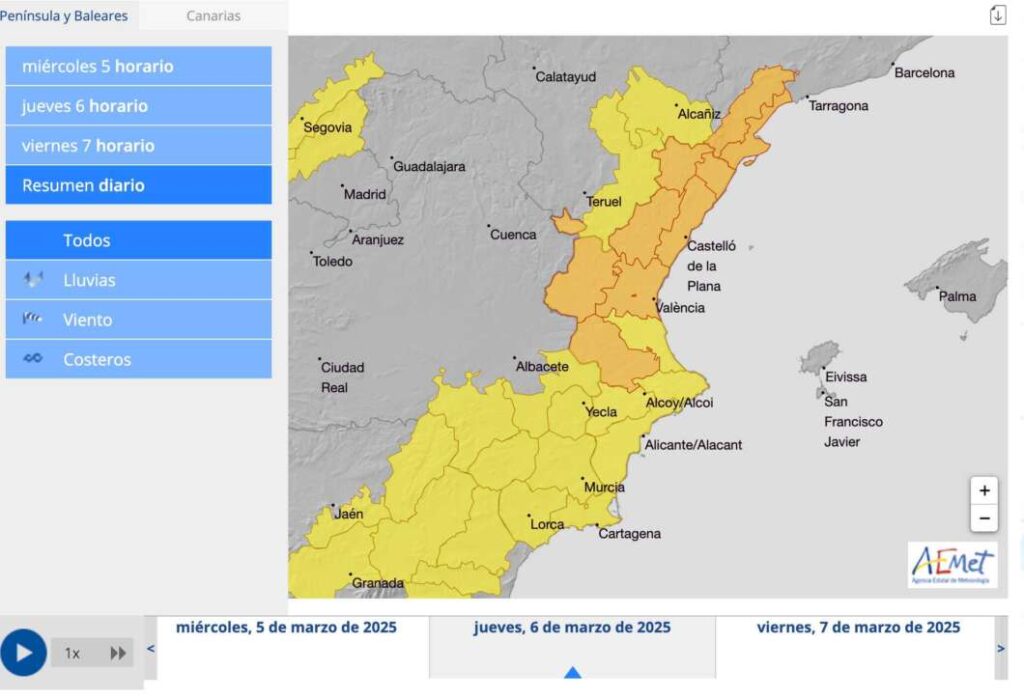The image size is (1024, 699).
Task: Select the Lluvias rain warning filter
Action: pos(138,280)
